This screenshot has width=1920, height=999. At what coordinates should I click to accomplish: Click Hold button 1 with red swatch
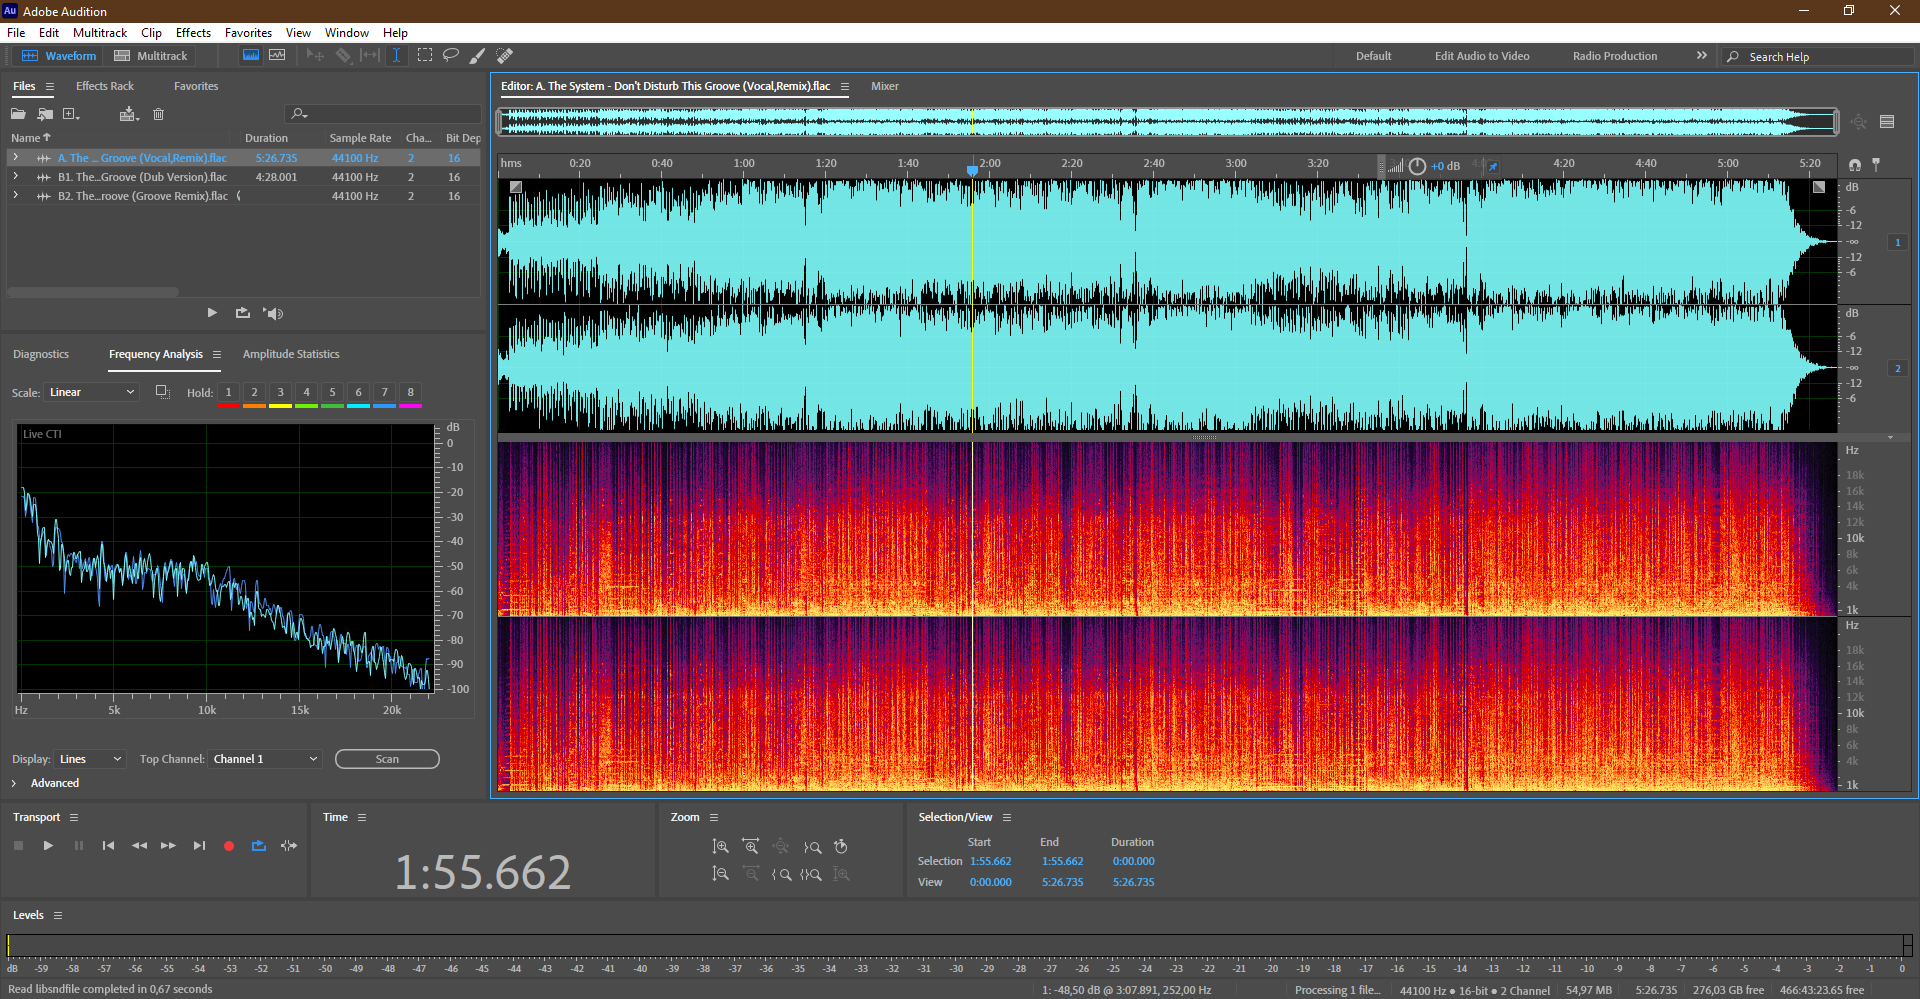228,394
